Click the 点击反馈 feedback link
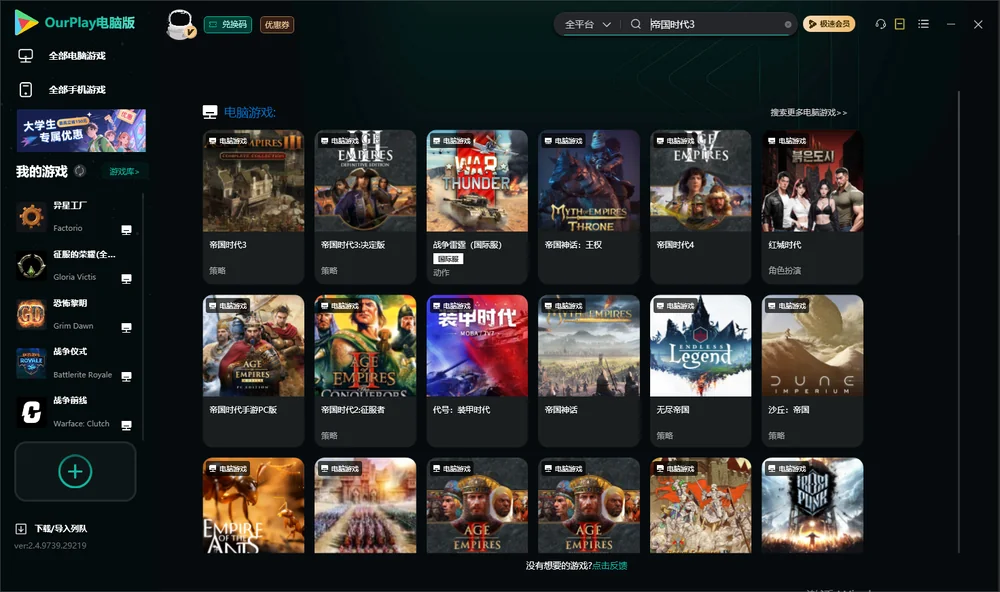This screenshot has width=1000, height=592. (610, 565)
